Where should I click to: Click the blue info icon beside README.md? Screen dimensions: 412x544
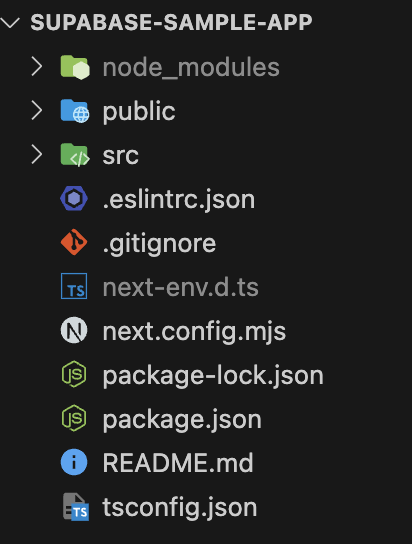click(x=74, y=462)
